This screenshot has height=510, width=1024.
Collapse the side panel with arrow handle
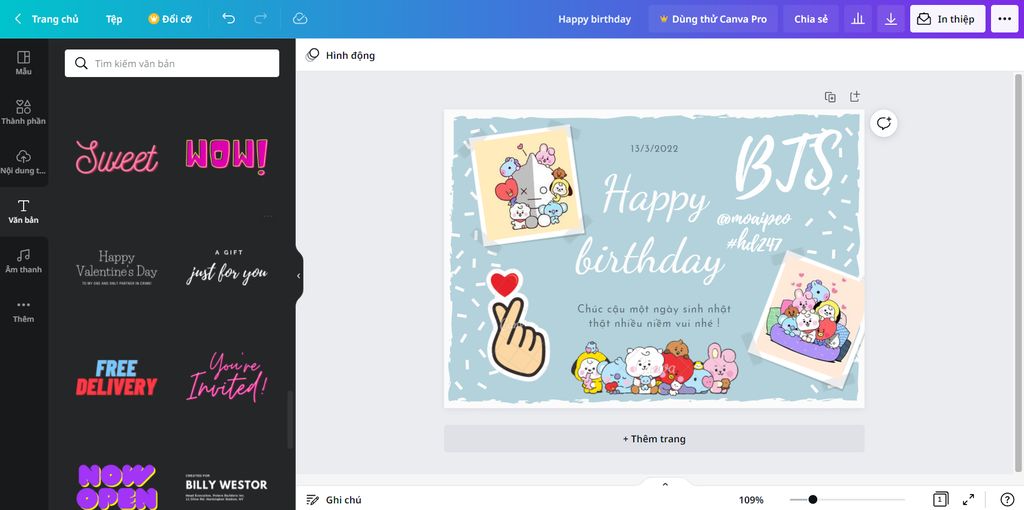(298, 276)
